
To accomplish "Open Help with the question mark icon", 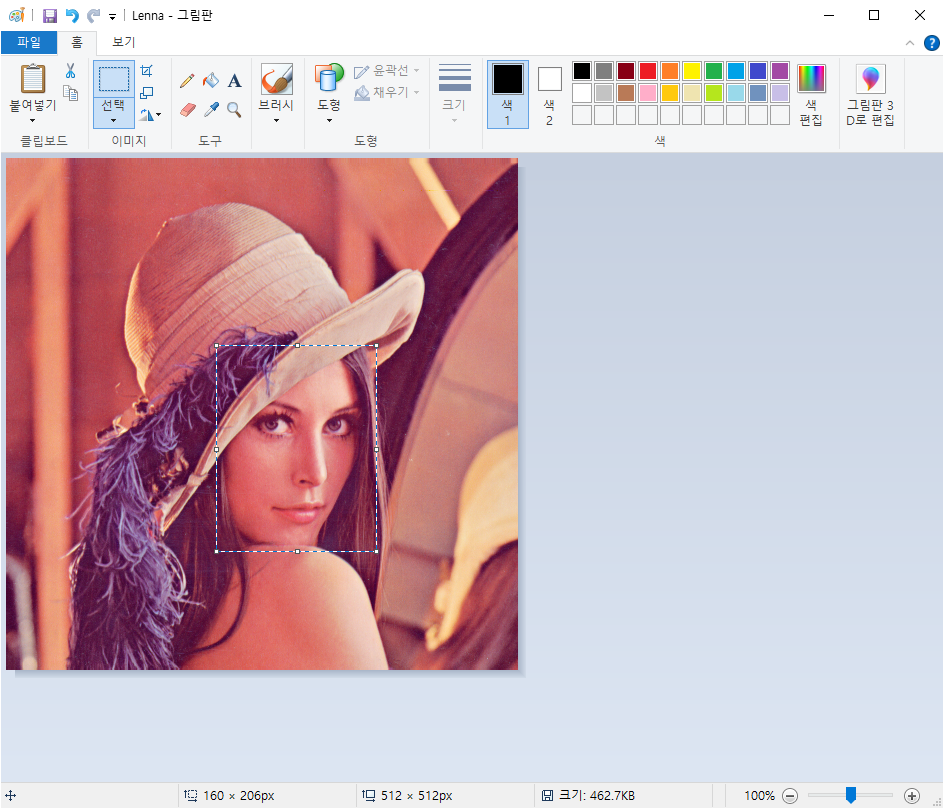I will click(x=931, y=43).
